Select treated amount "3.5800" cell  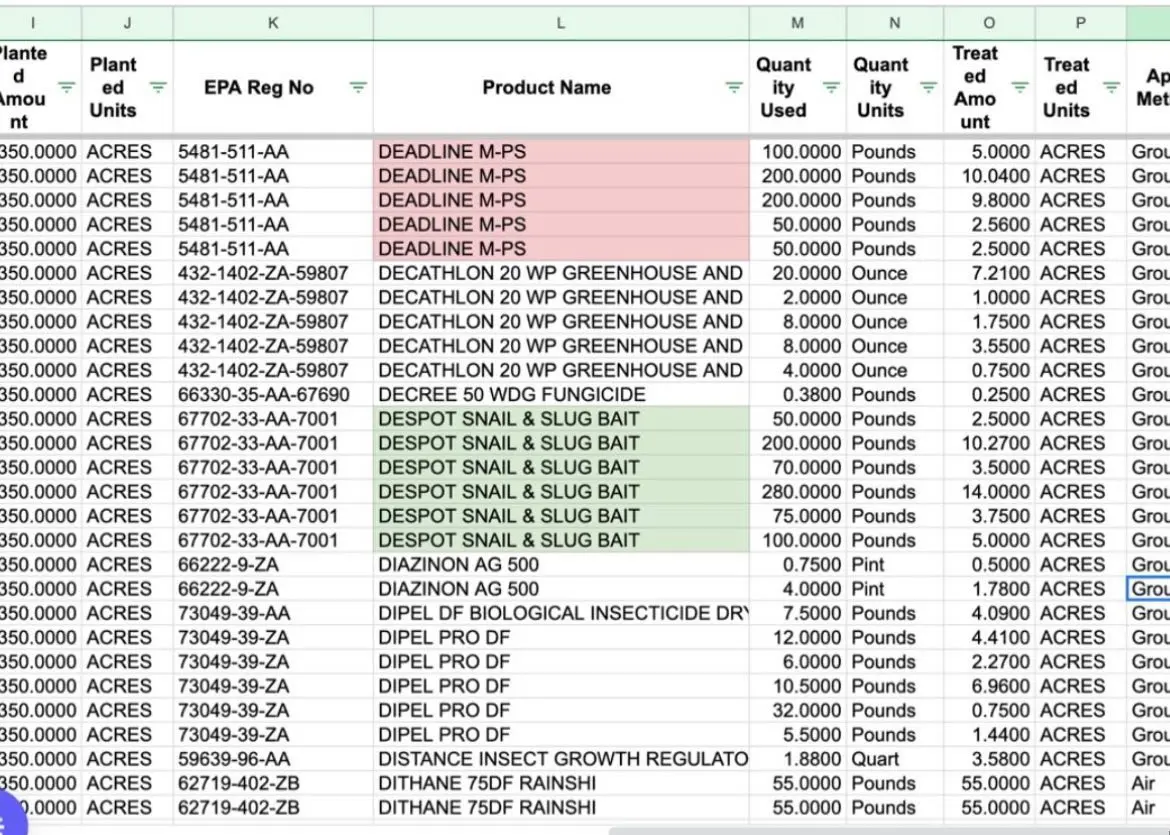(989, 759)
